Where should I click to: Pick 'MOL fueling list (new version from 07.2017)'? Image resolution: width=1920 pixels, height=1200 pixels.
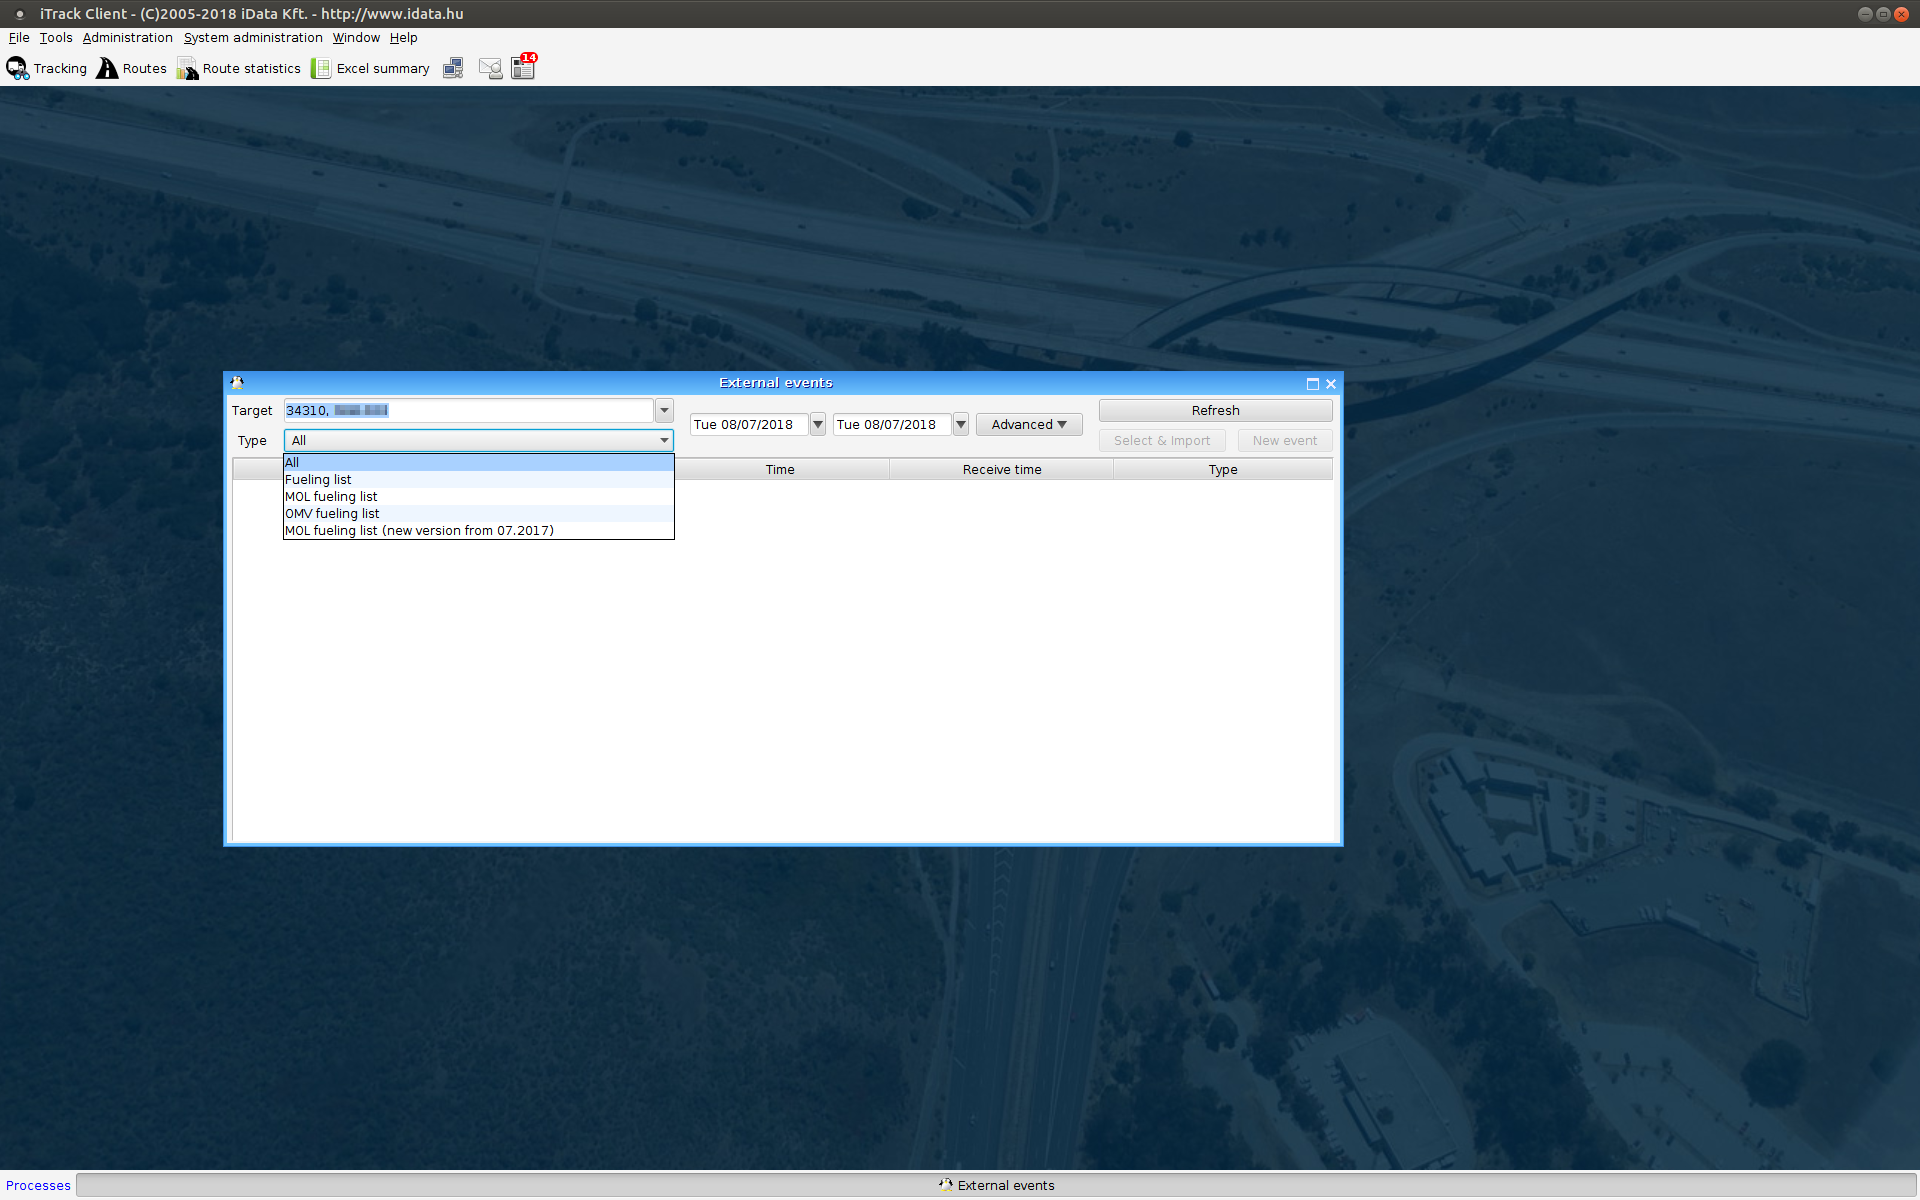(419, 530)
